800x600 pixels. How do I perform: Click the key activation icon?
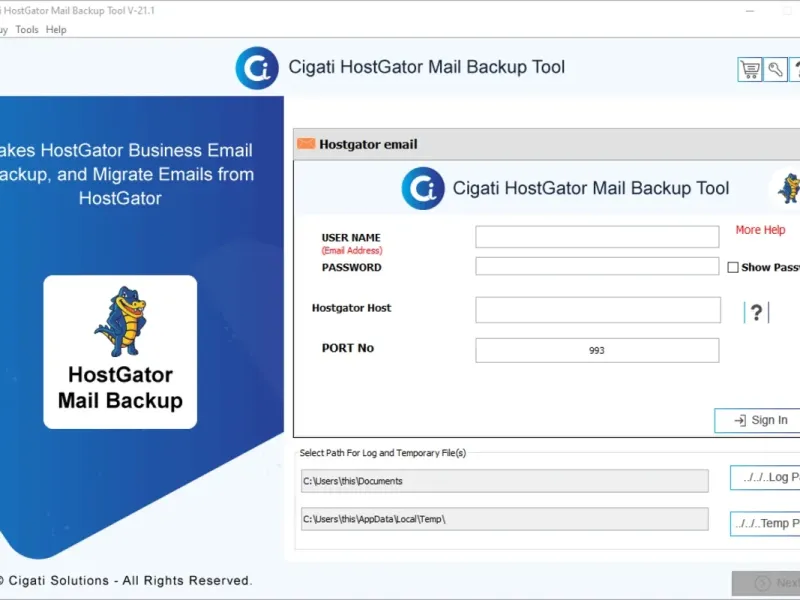pyautogui.click(x=775, y=69)
